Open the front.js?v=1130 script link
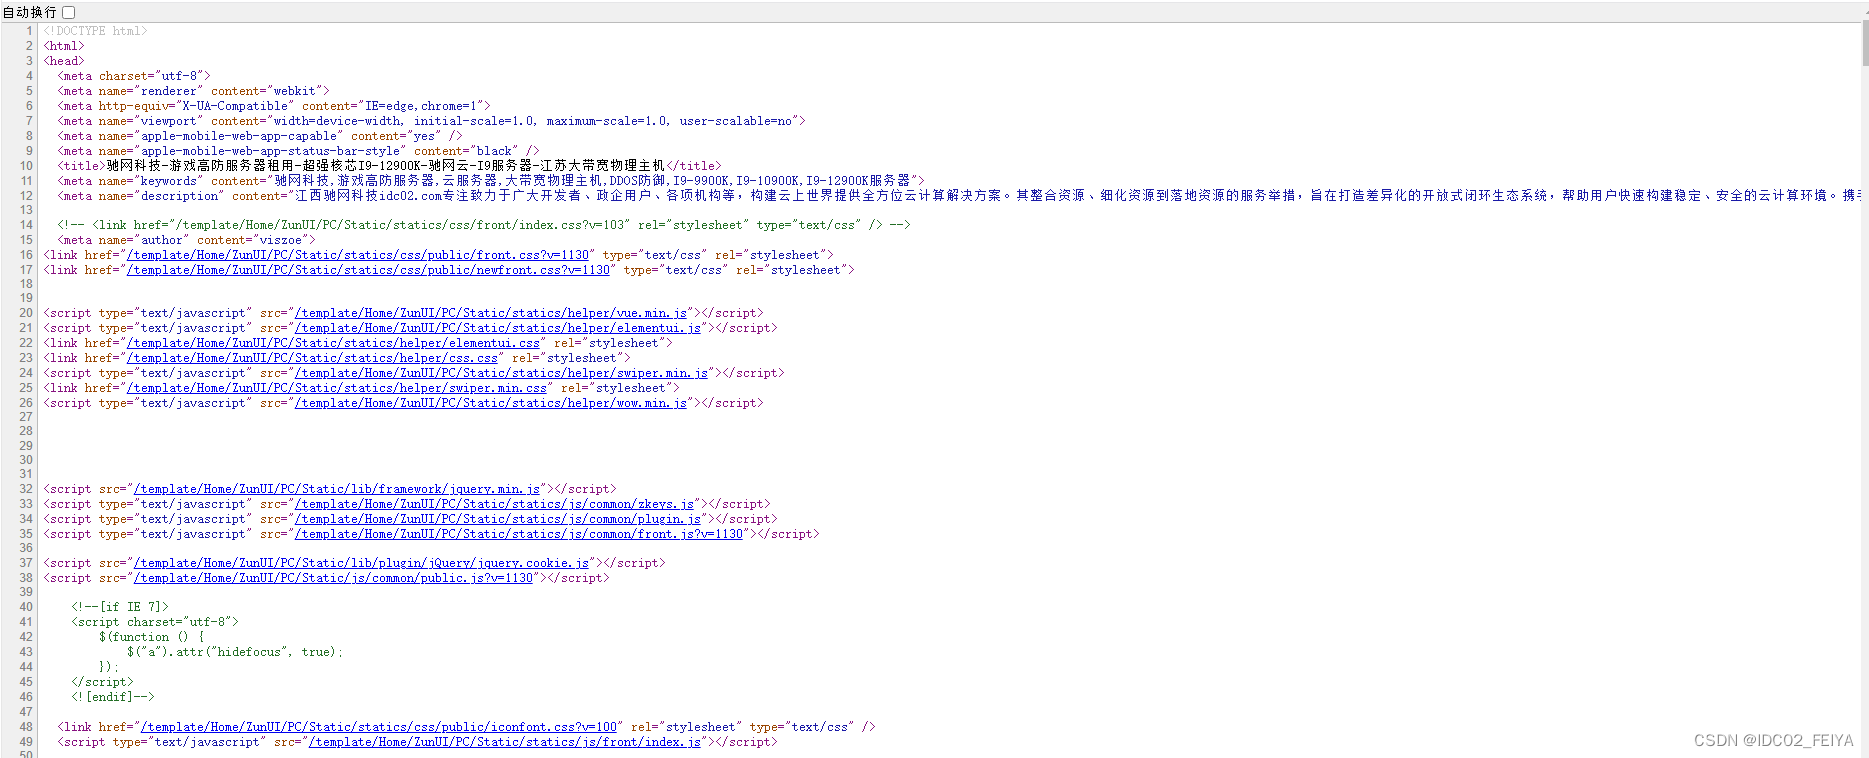 pos(519,534)
